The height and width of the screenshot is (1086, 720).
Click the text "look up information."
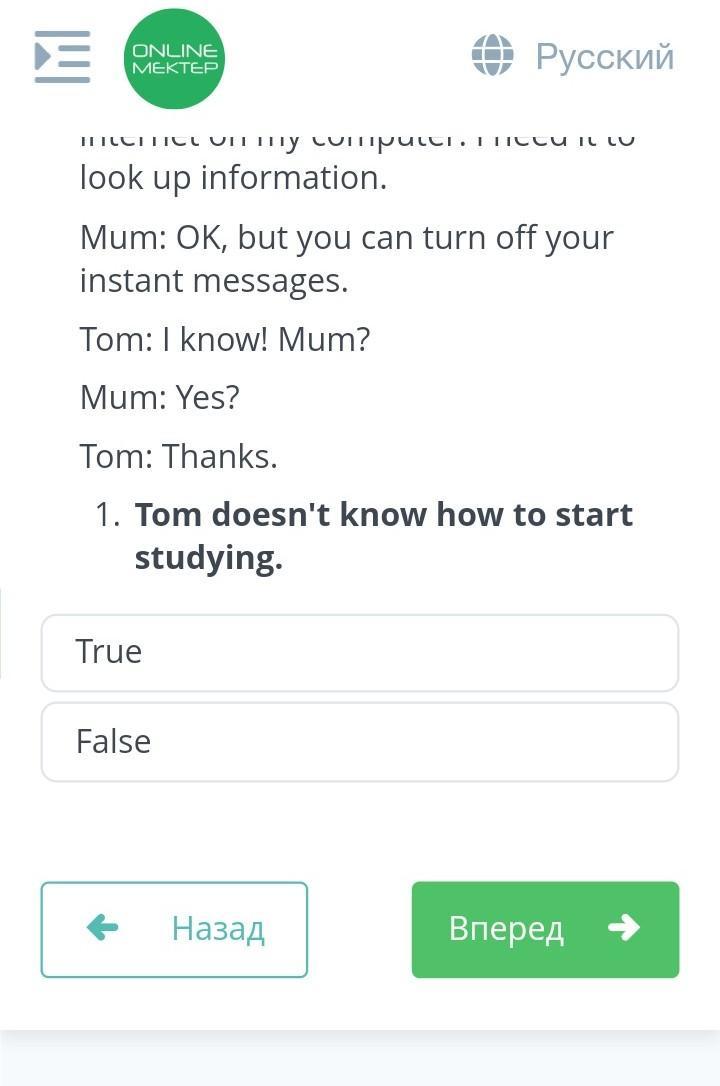[233, 178]
